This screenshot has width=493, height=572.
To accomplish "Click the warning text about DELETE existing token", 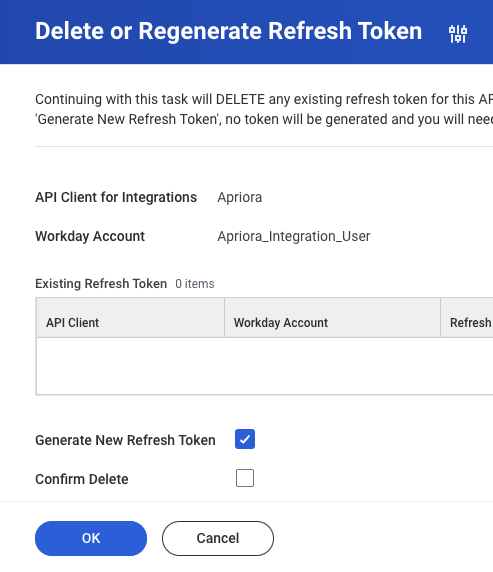I will coord(264,109).
